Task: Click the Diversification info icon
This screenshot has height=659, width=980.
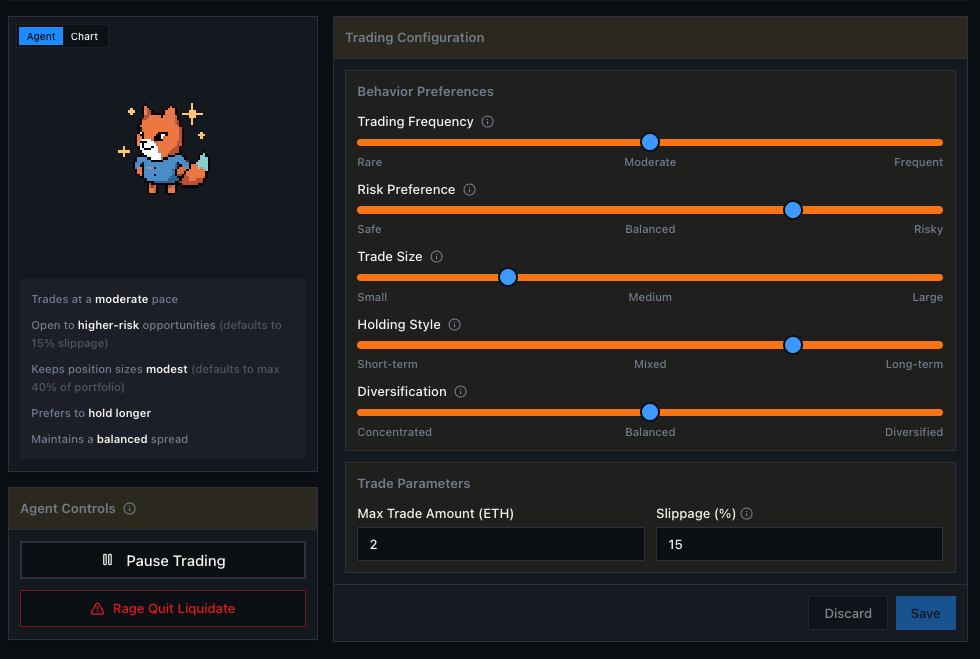Action: [x=459, y=391]
